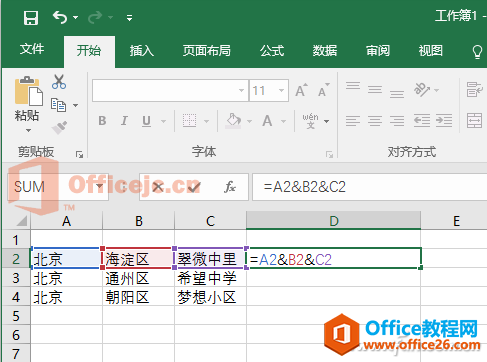This screenshot has height=362, width=487.
Task: Open the 页面布局 tab
Action: tap(207, 51)
